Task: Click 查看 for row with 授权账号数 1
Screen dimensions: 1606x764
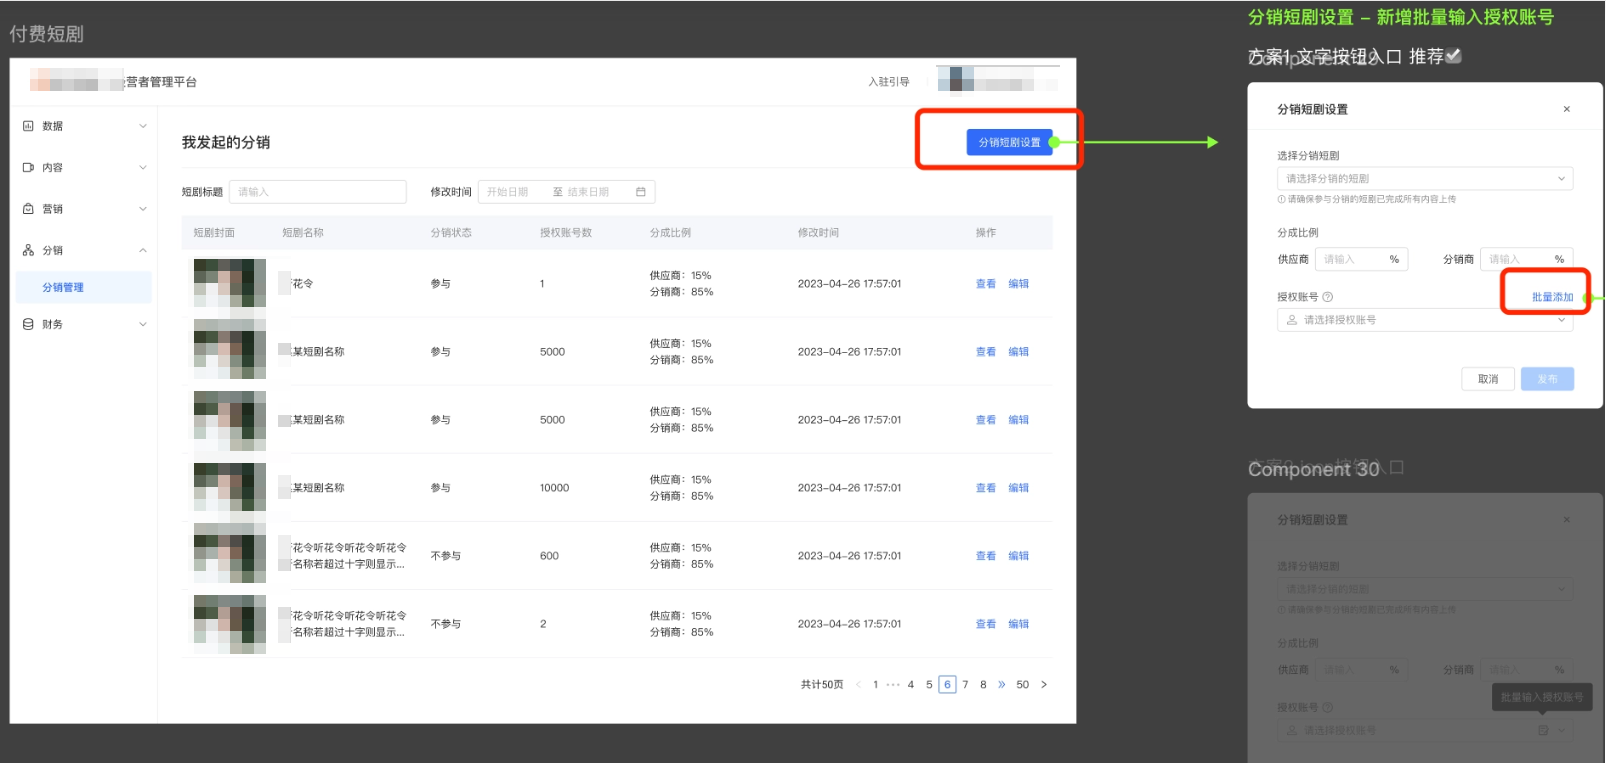Action: click(x=985, y=284)
